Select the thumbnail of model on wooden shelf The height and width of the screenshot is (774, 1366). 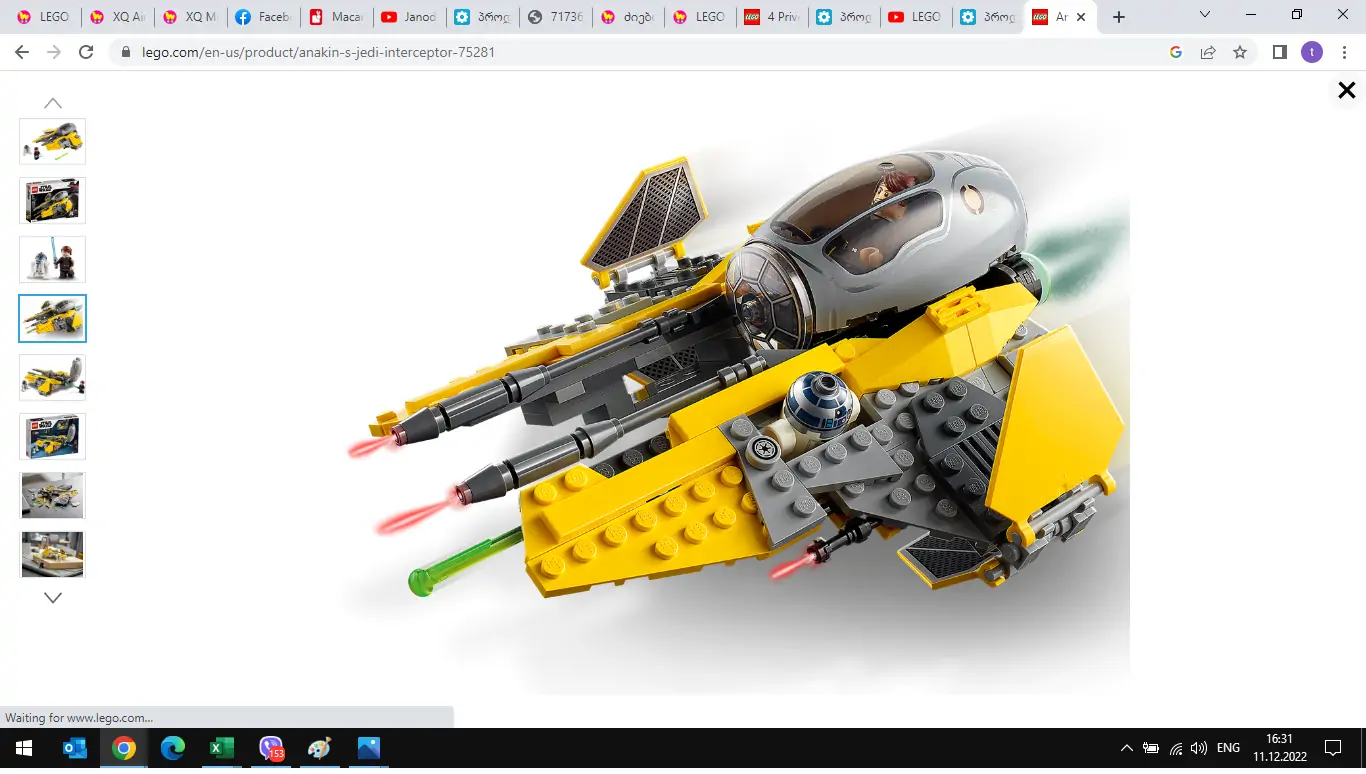pos(53,555)
